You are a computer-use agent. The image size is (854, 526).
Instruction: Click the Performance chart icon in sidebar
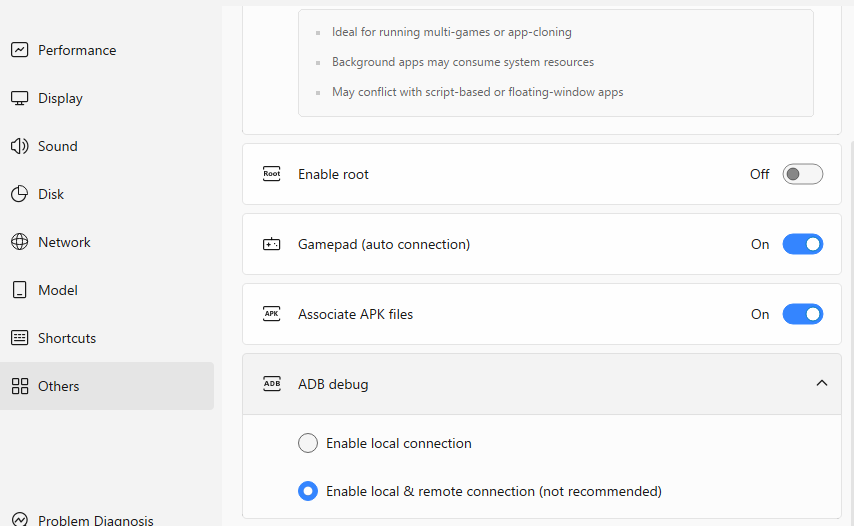[19, 50]
